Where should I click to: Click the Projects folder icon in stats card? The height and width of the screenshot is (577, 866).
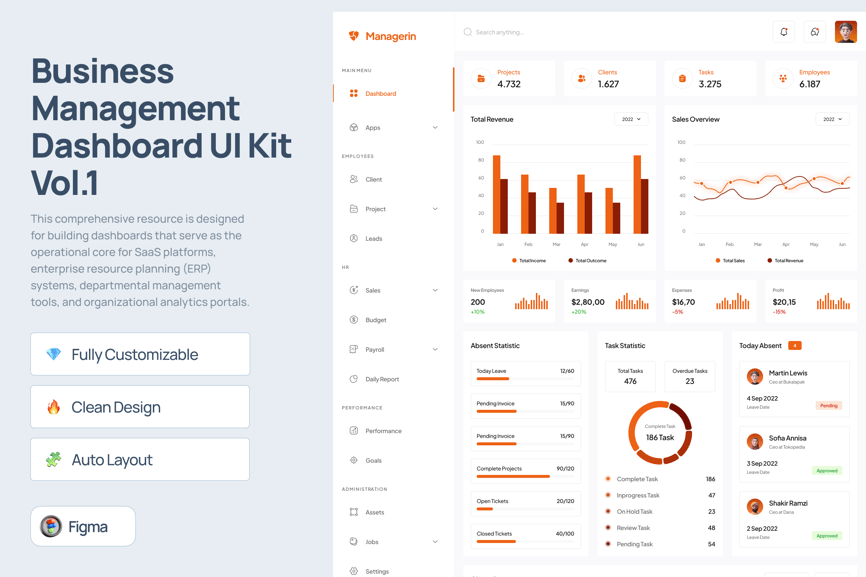[x=481, y=78]
